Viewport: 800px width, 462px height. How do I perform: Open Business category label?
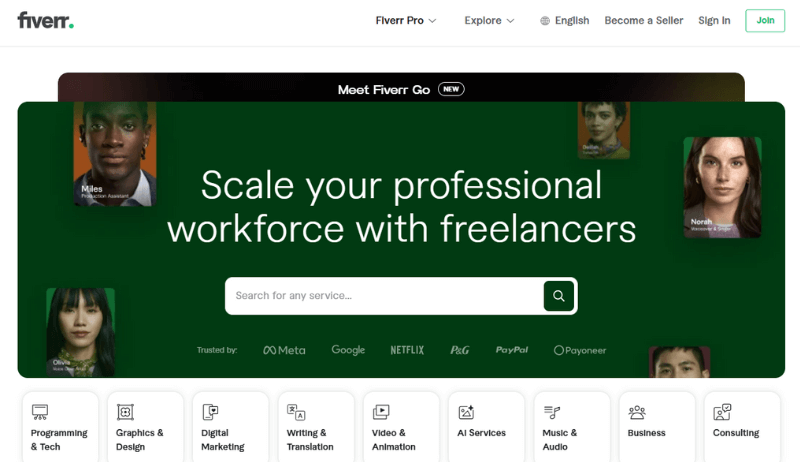point(646,433)
